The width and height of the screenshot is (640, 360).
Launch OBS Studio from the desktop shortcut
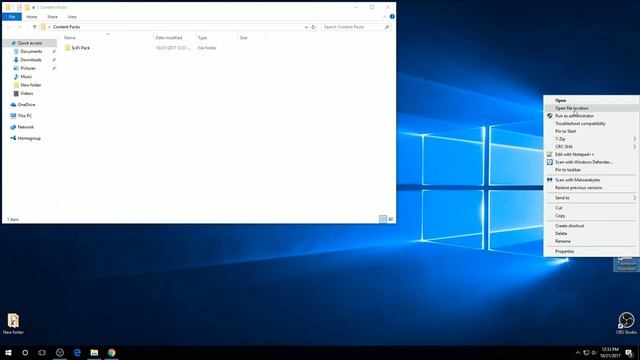[626, 324]
